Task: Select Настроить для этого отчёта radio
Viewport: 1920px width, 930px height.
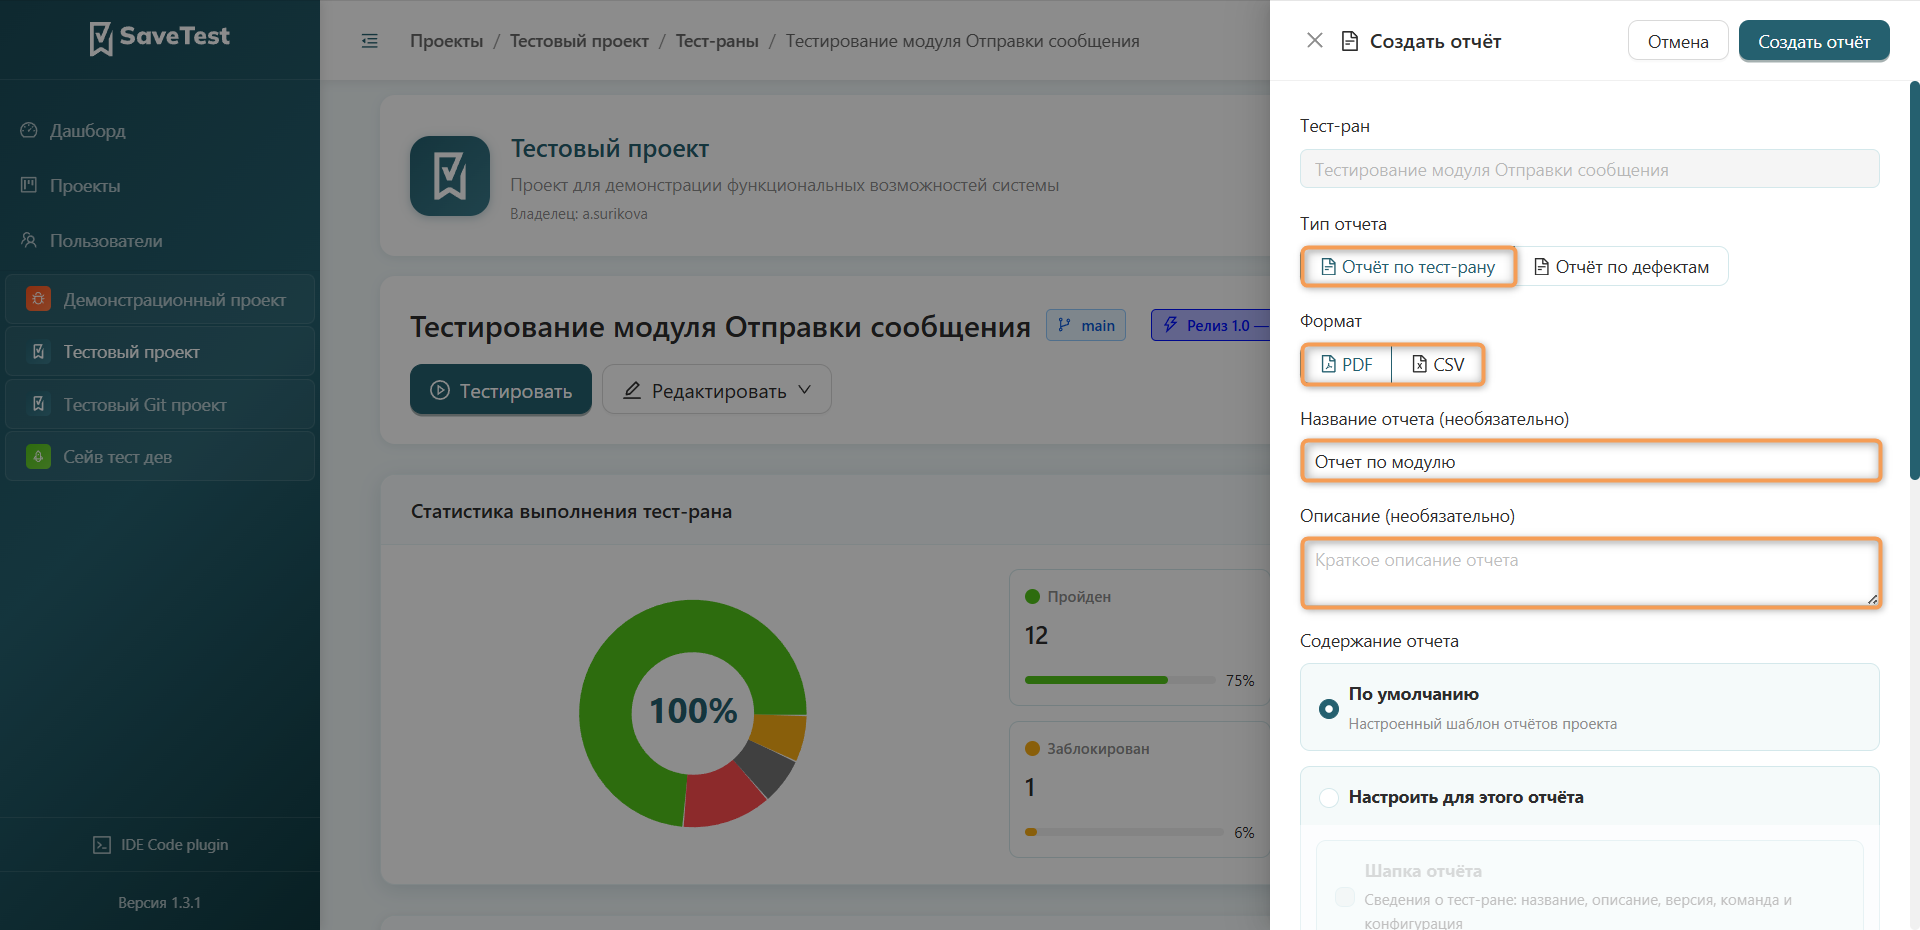Action: (1329, 797)
